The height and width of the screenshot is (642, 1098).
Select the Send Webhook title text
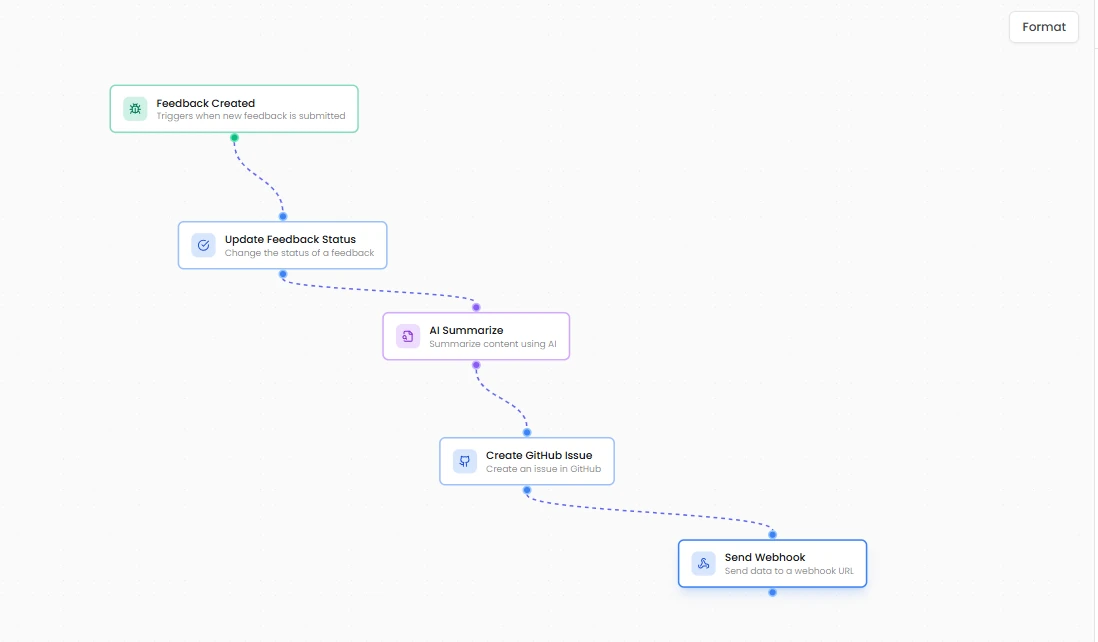tap(765, 557)
